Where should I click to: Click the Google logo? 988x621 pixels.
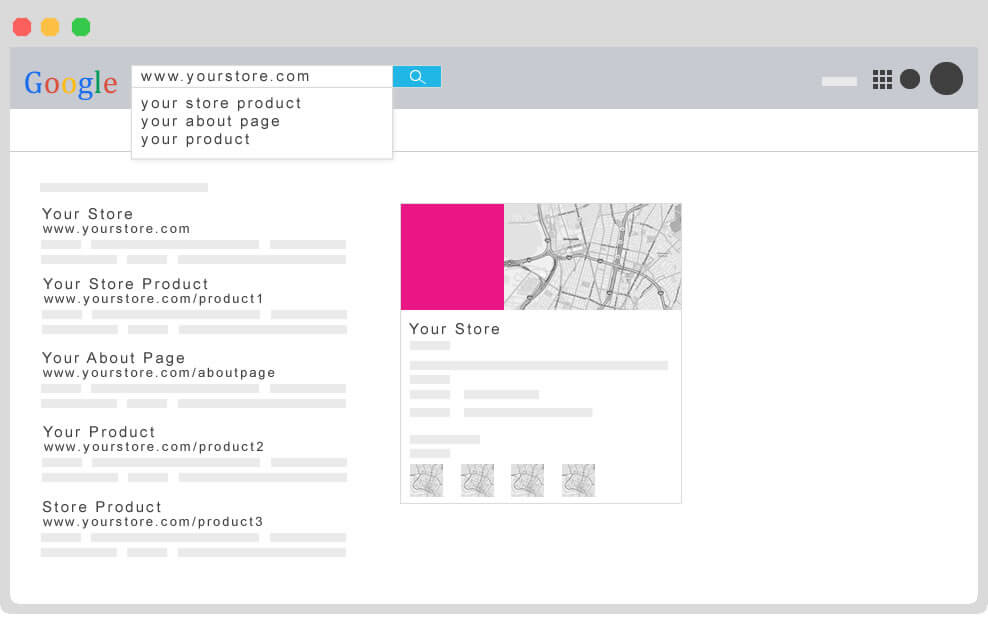[69, 82]
